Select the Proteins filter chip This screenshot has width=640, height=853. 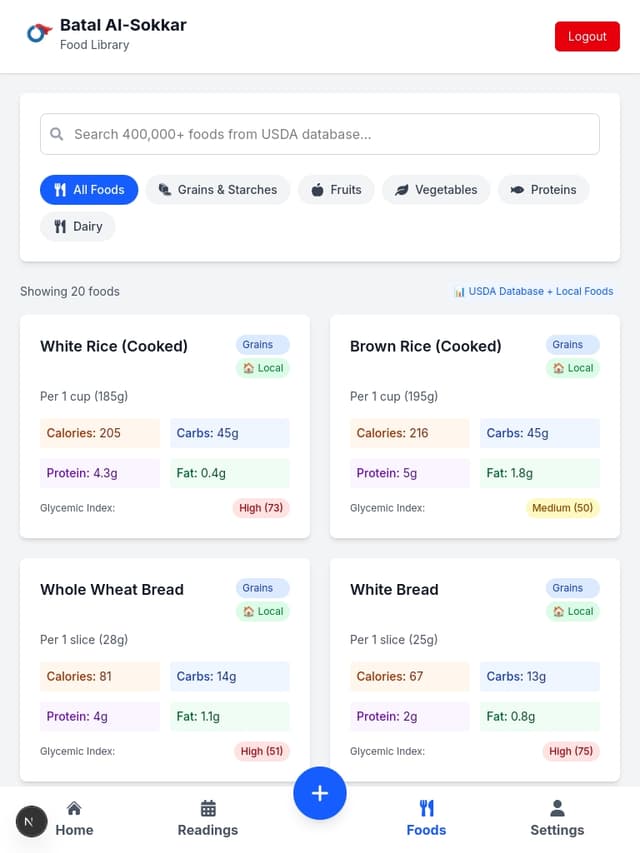[x=543, y=190]
